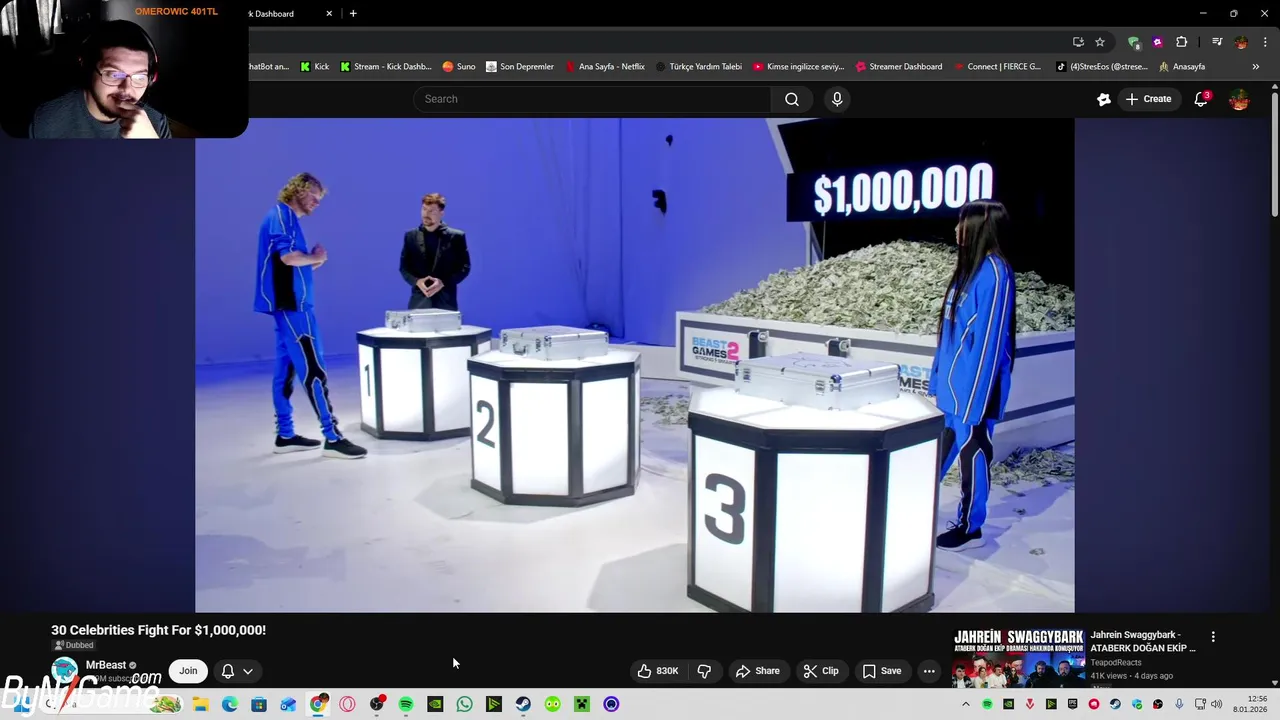The image size is (1280, 720).
Task: Open Steam from the taskbar
Action: coord(523,704)
